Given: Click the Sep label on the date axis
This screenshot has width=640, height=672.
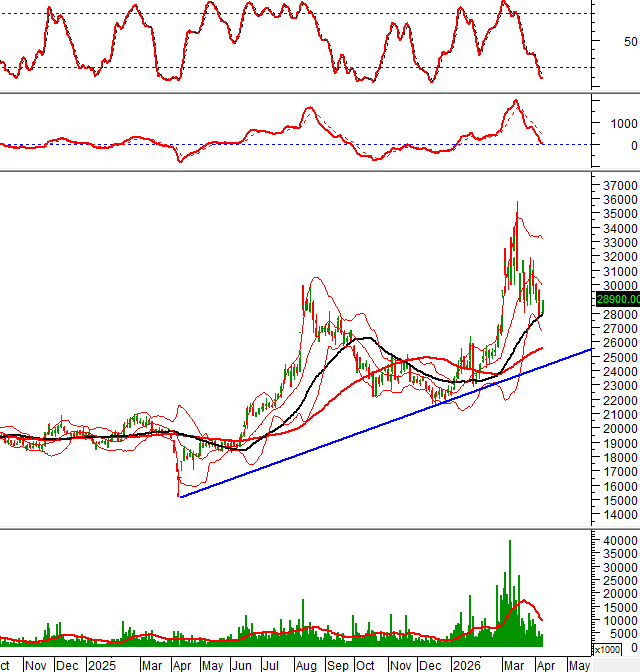Looking at the screenshot, I should point(336,664).
